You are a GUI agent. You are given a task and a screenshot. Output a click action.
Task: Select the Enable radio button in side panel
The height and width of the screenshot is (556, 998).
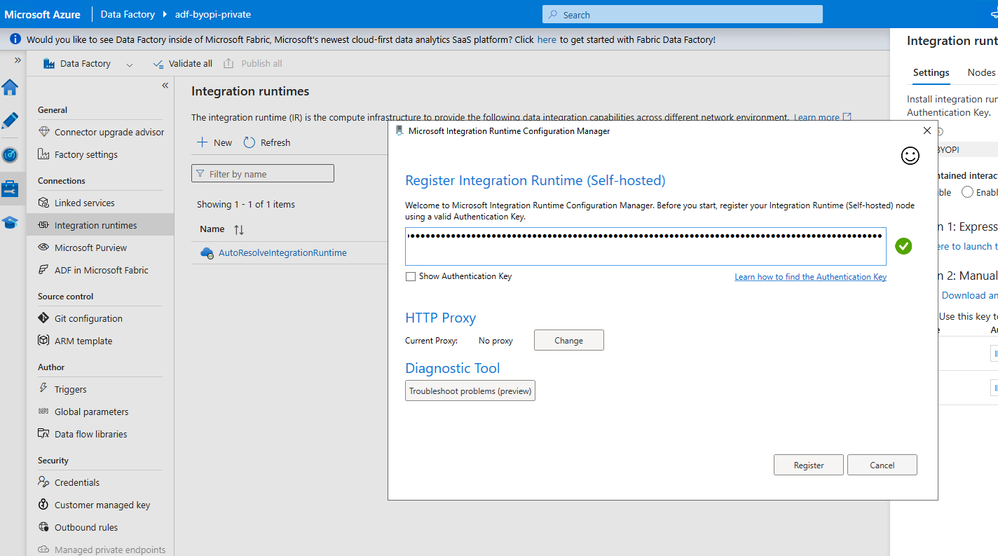pos(967,192)
